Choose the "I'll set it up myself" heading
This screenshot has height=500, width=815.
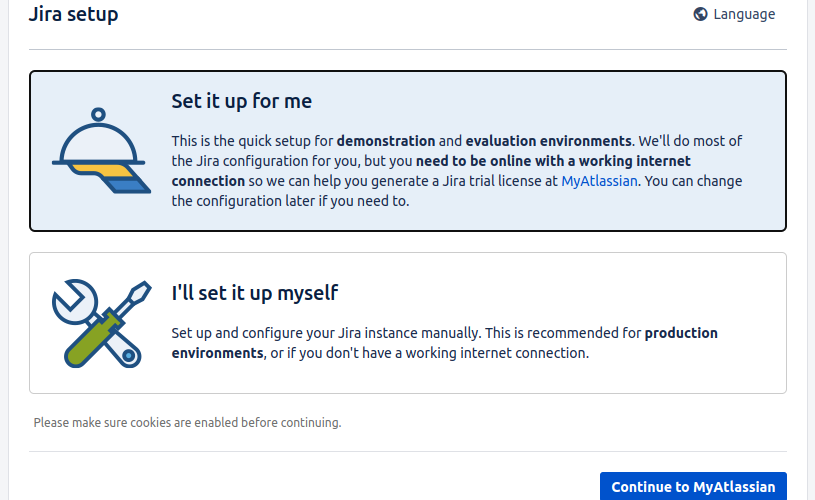[255, 293]
